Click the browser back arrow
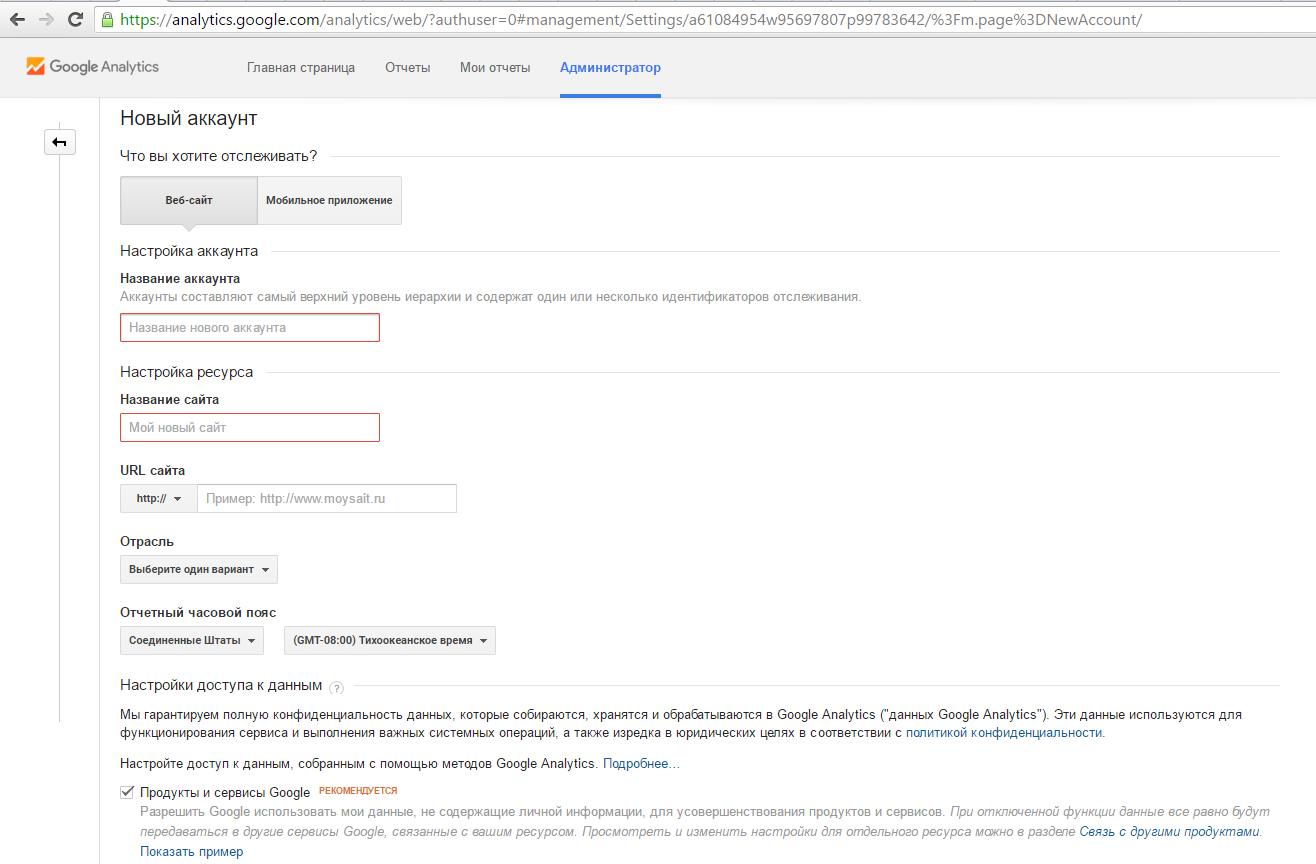 (x=16, y=19)
